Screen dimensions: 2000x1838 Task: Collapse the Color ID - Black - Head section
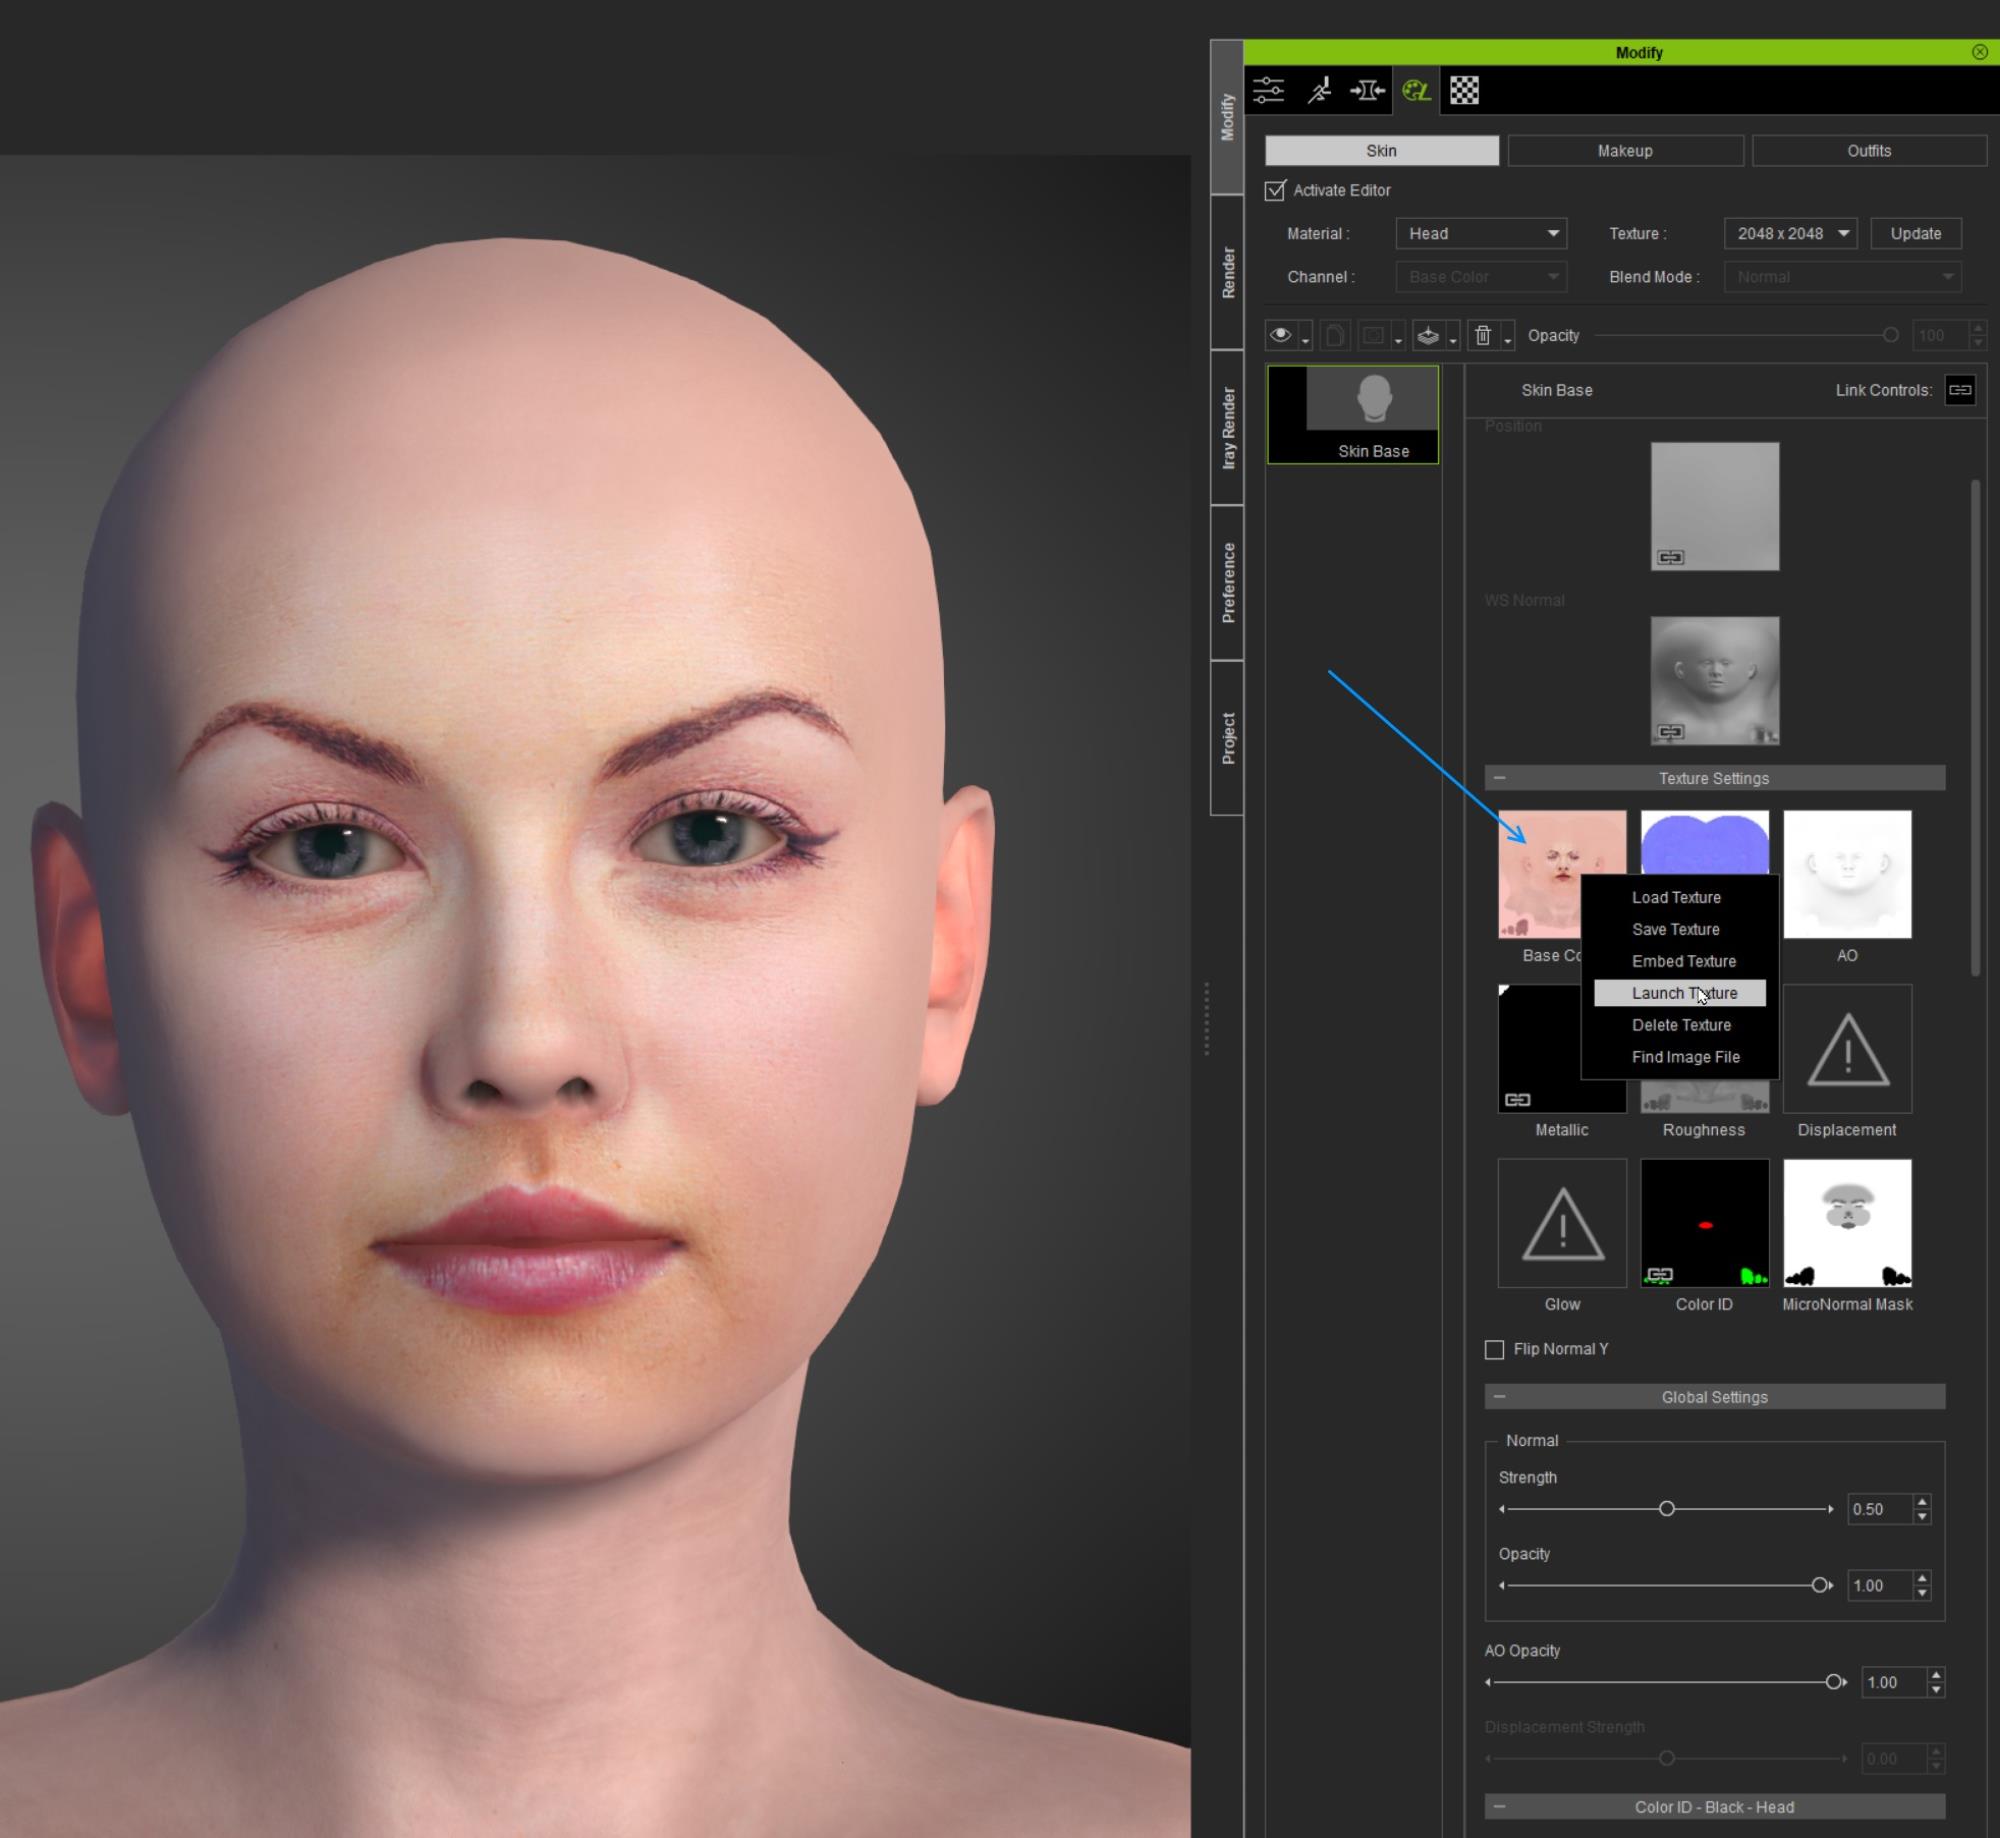coord(1499,1807)
